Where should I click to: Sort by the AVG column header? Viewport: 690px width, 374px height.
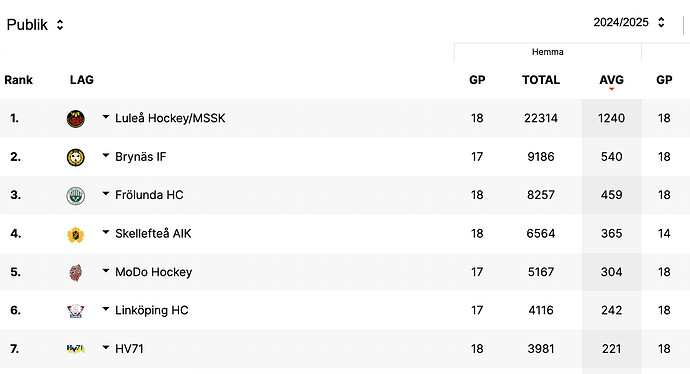611,80
